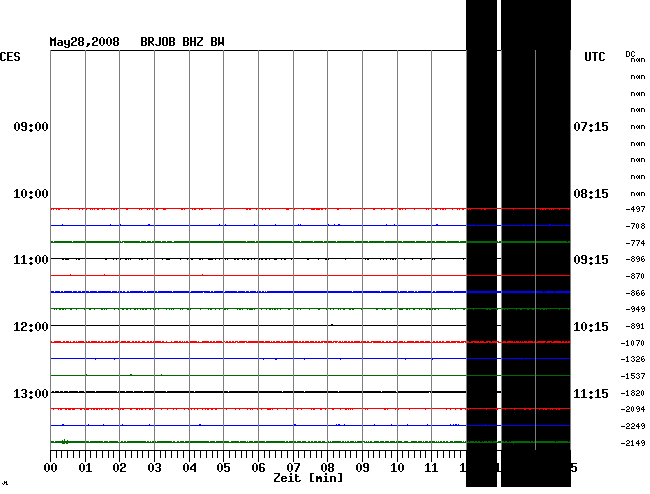Select the DC value -896
The width and height of the screenshot is (650, 494).
(x=635, y=259)
